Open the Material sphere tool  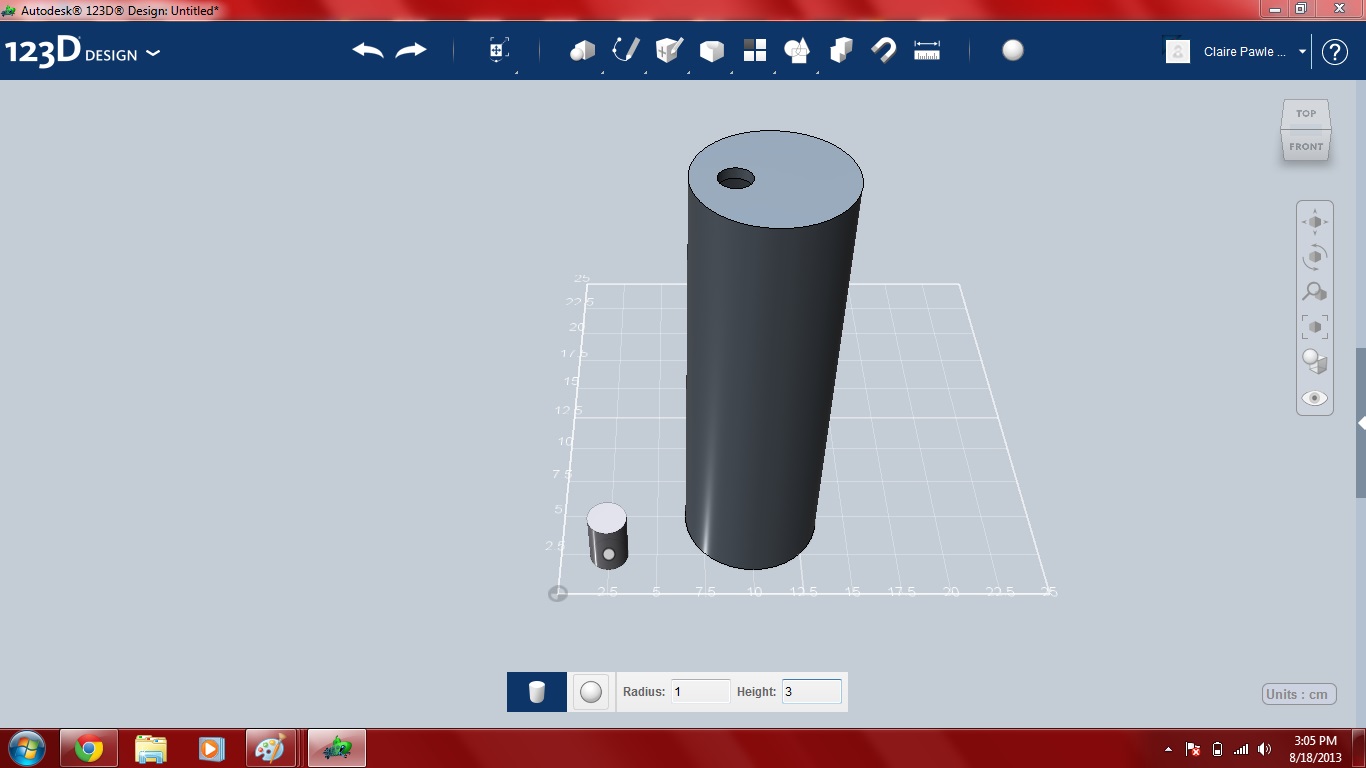(x=1013, y=50)
